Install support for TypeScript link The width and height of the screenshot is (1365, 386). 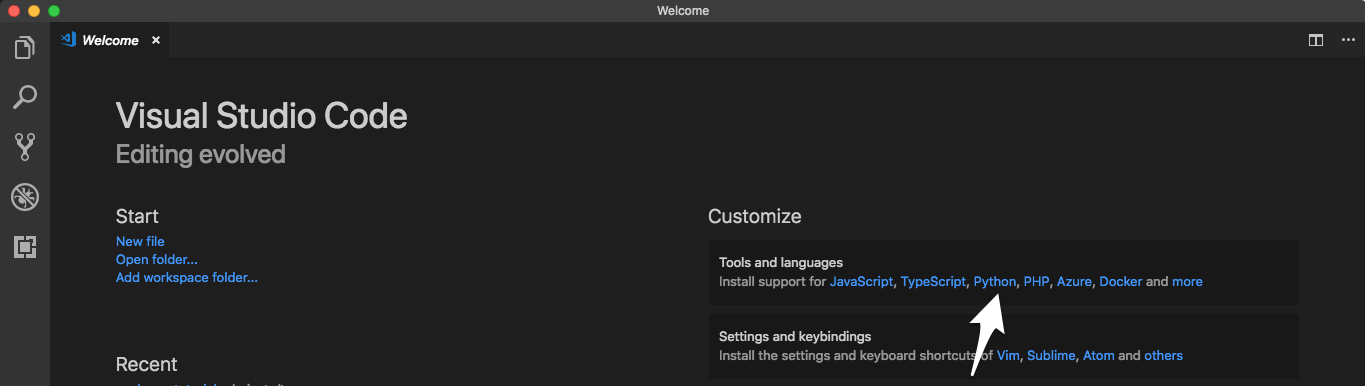point(933,282)
